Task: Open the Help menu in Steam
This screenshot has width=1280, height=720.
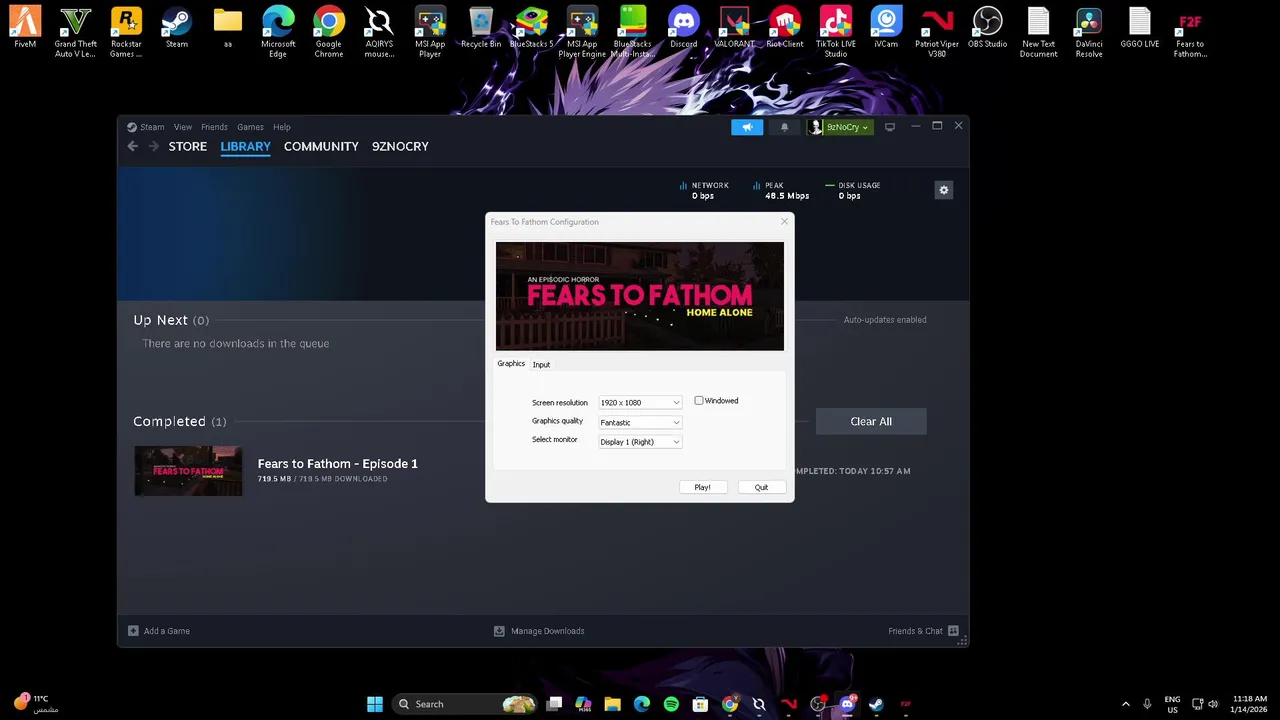Action: tap(282, 127)
